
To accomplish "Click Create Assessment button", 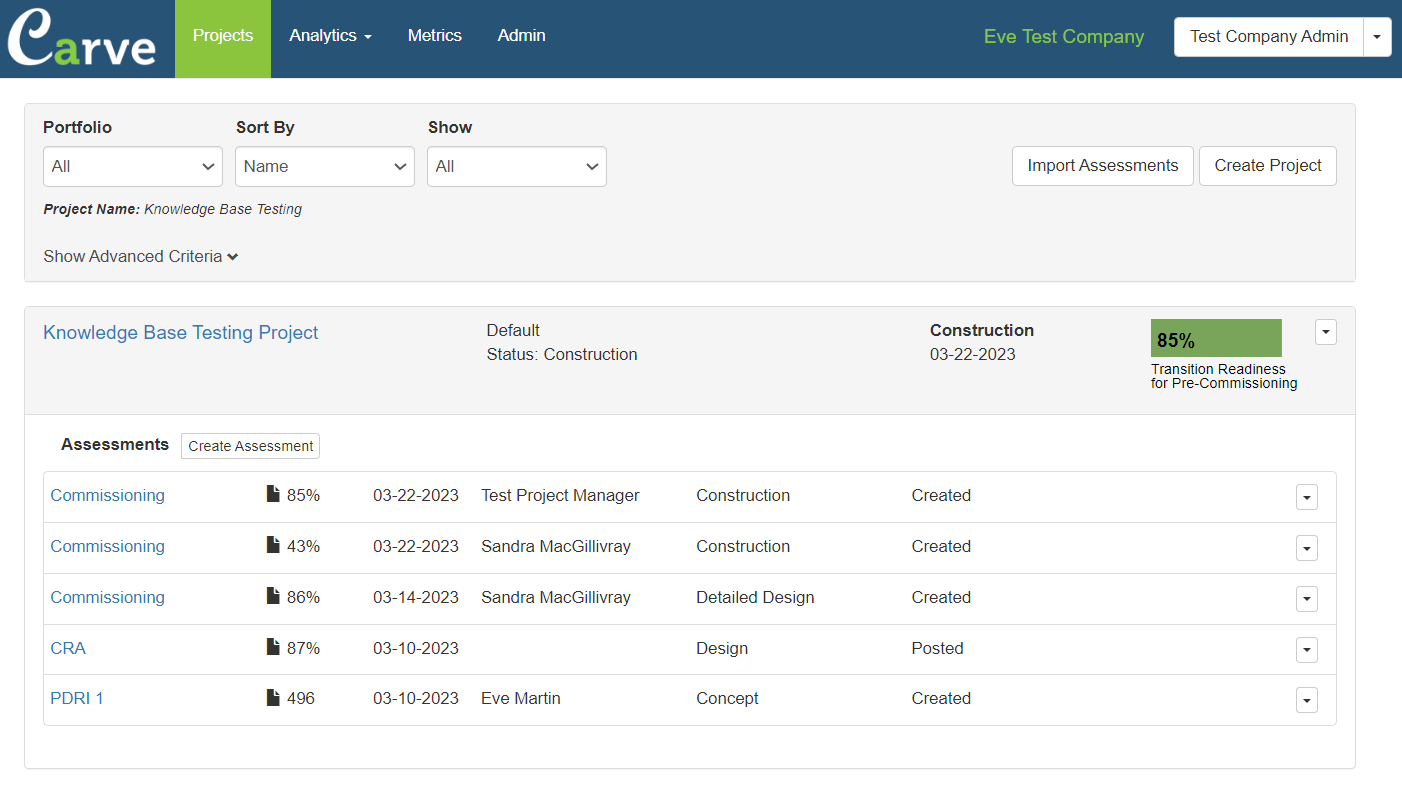I will [x=250, y=446].
